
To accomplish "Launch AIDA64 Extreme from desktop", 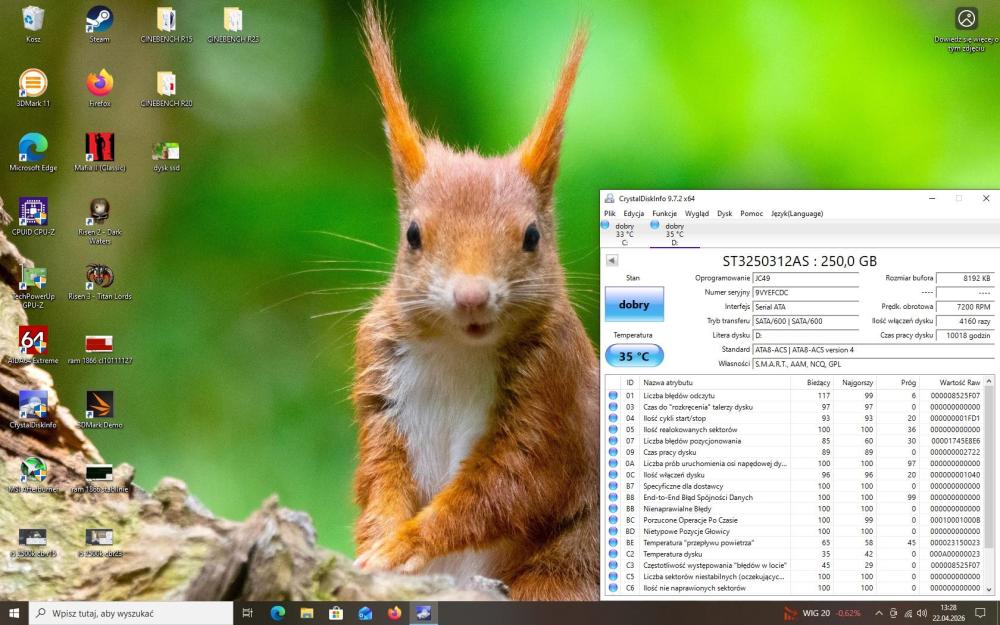I will (33, 345).
